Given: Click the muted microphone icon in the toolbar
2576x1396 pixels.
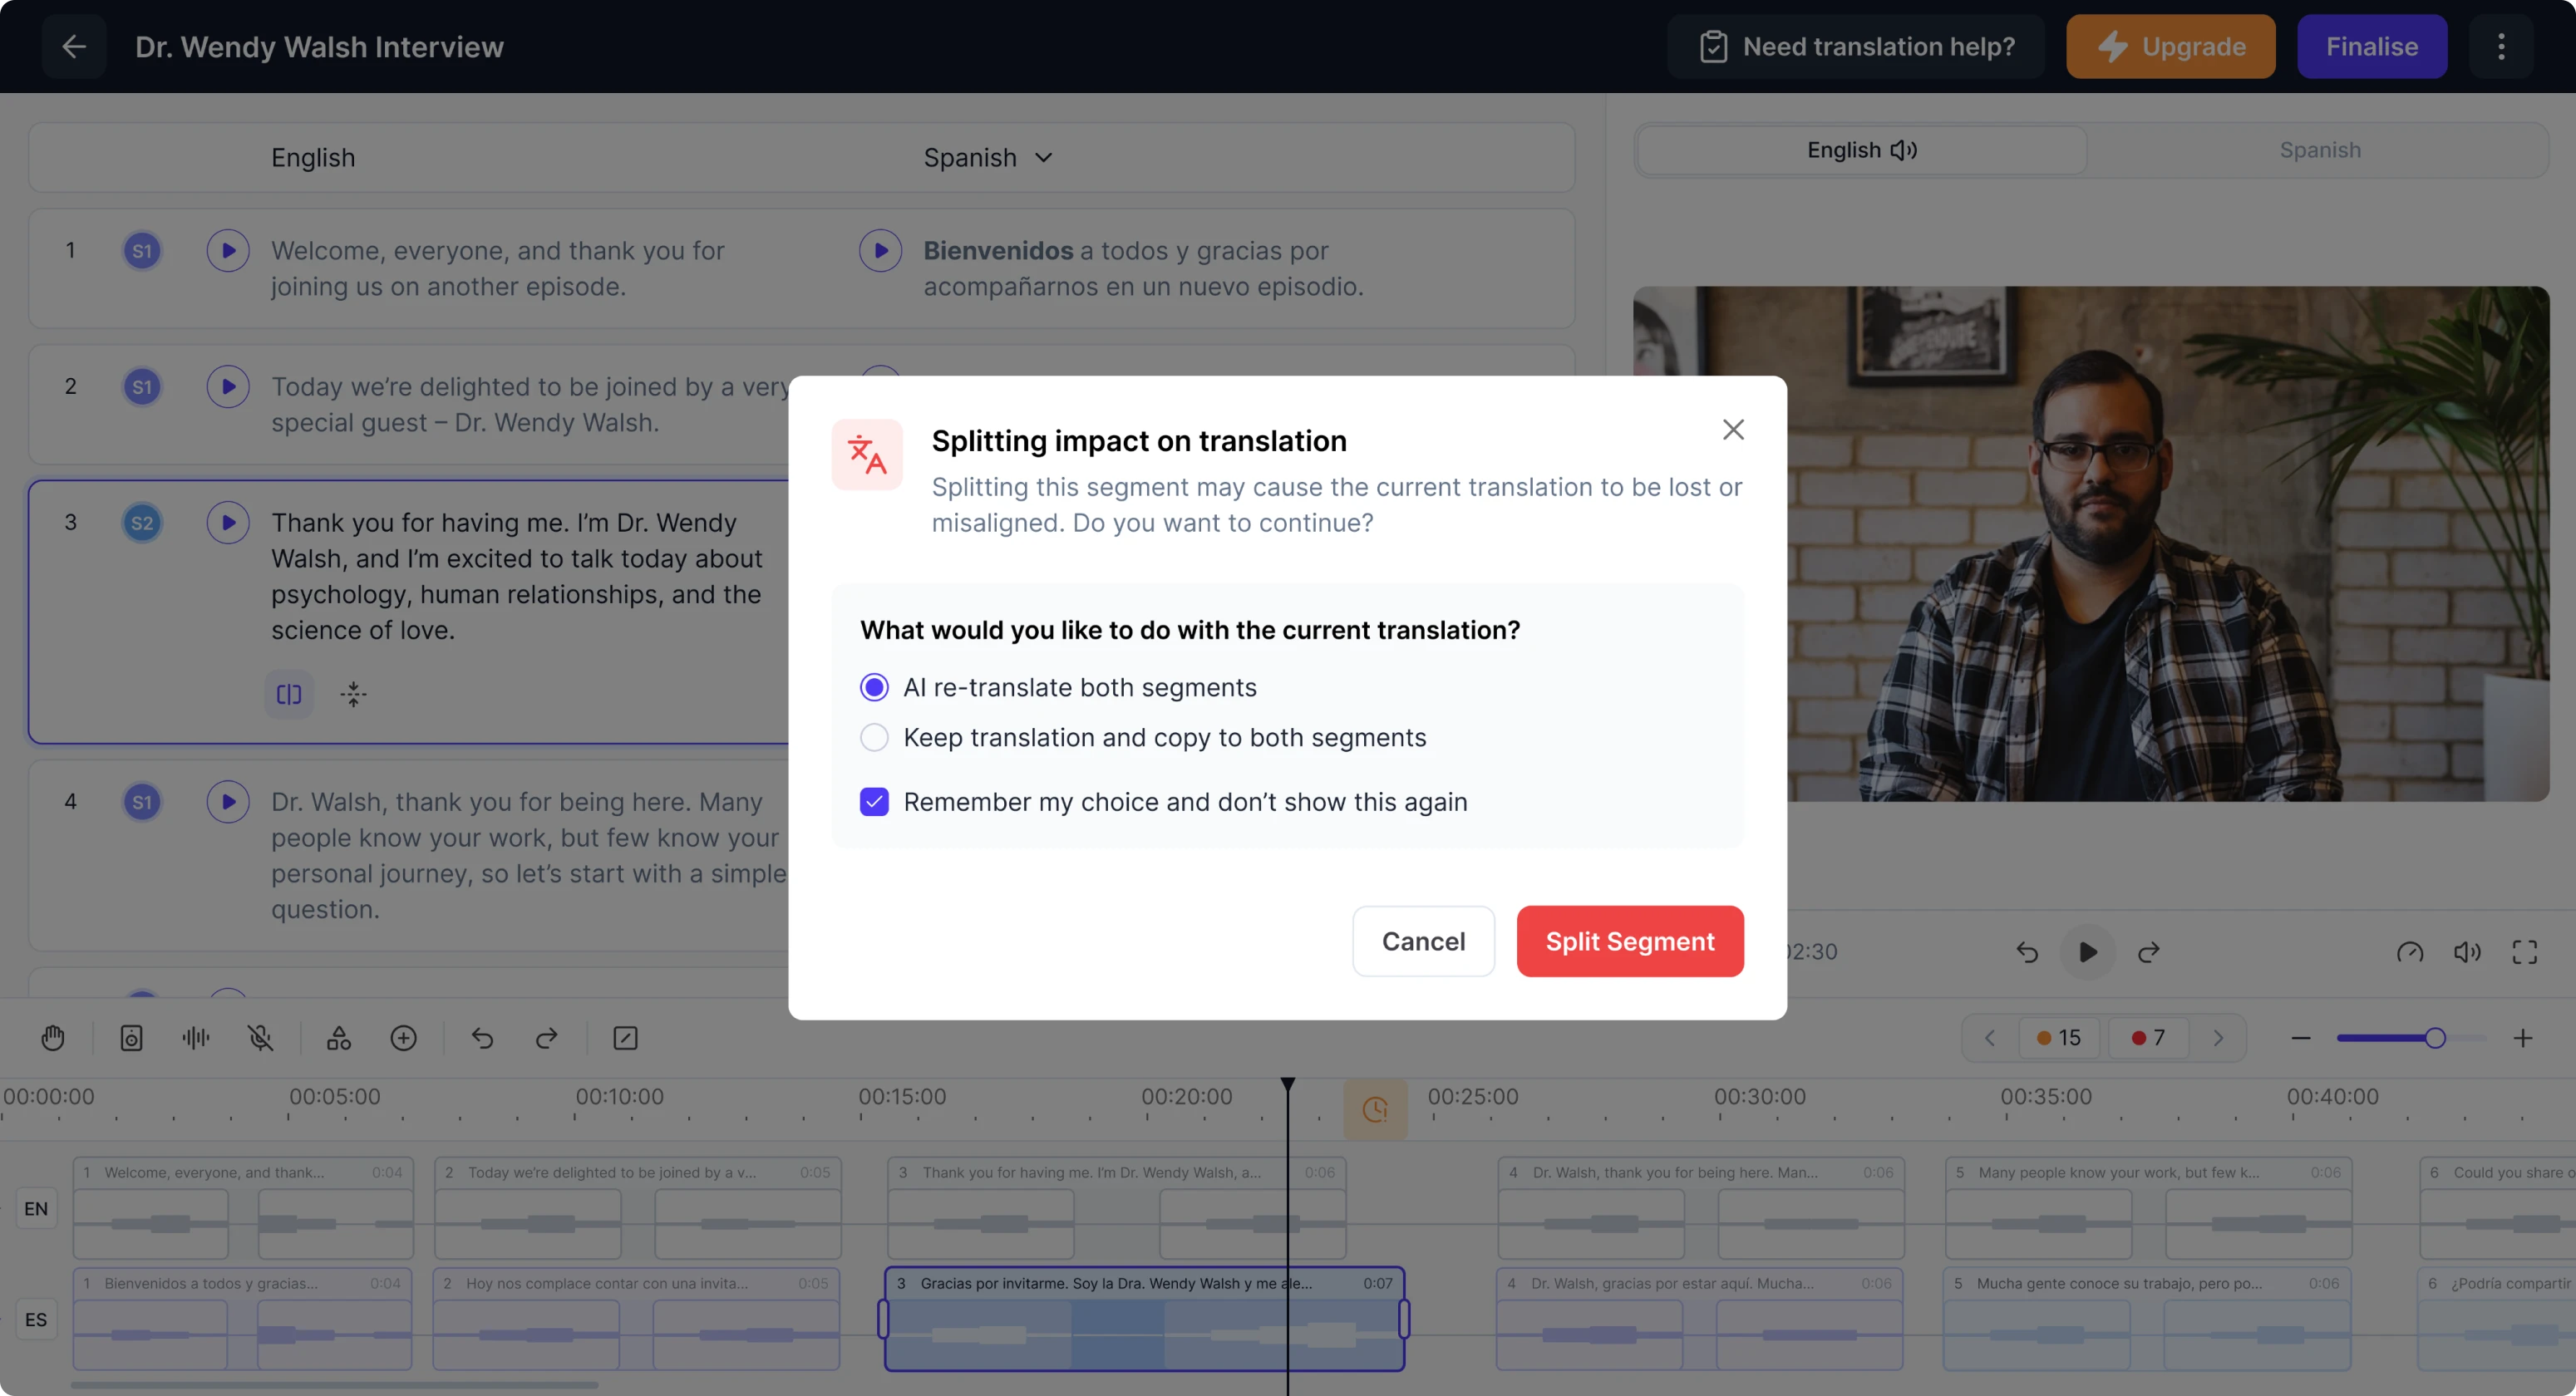Looking at the screenshot, I should 260,1037.
